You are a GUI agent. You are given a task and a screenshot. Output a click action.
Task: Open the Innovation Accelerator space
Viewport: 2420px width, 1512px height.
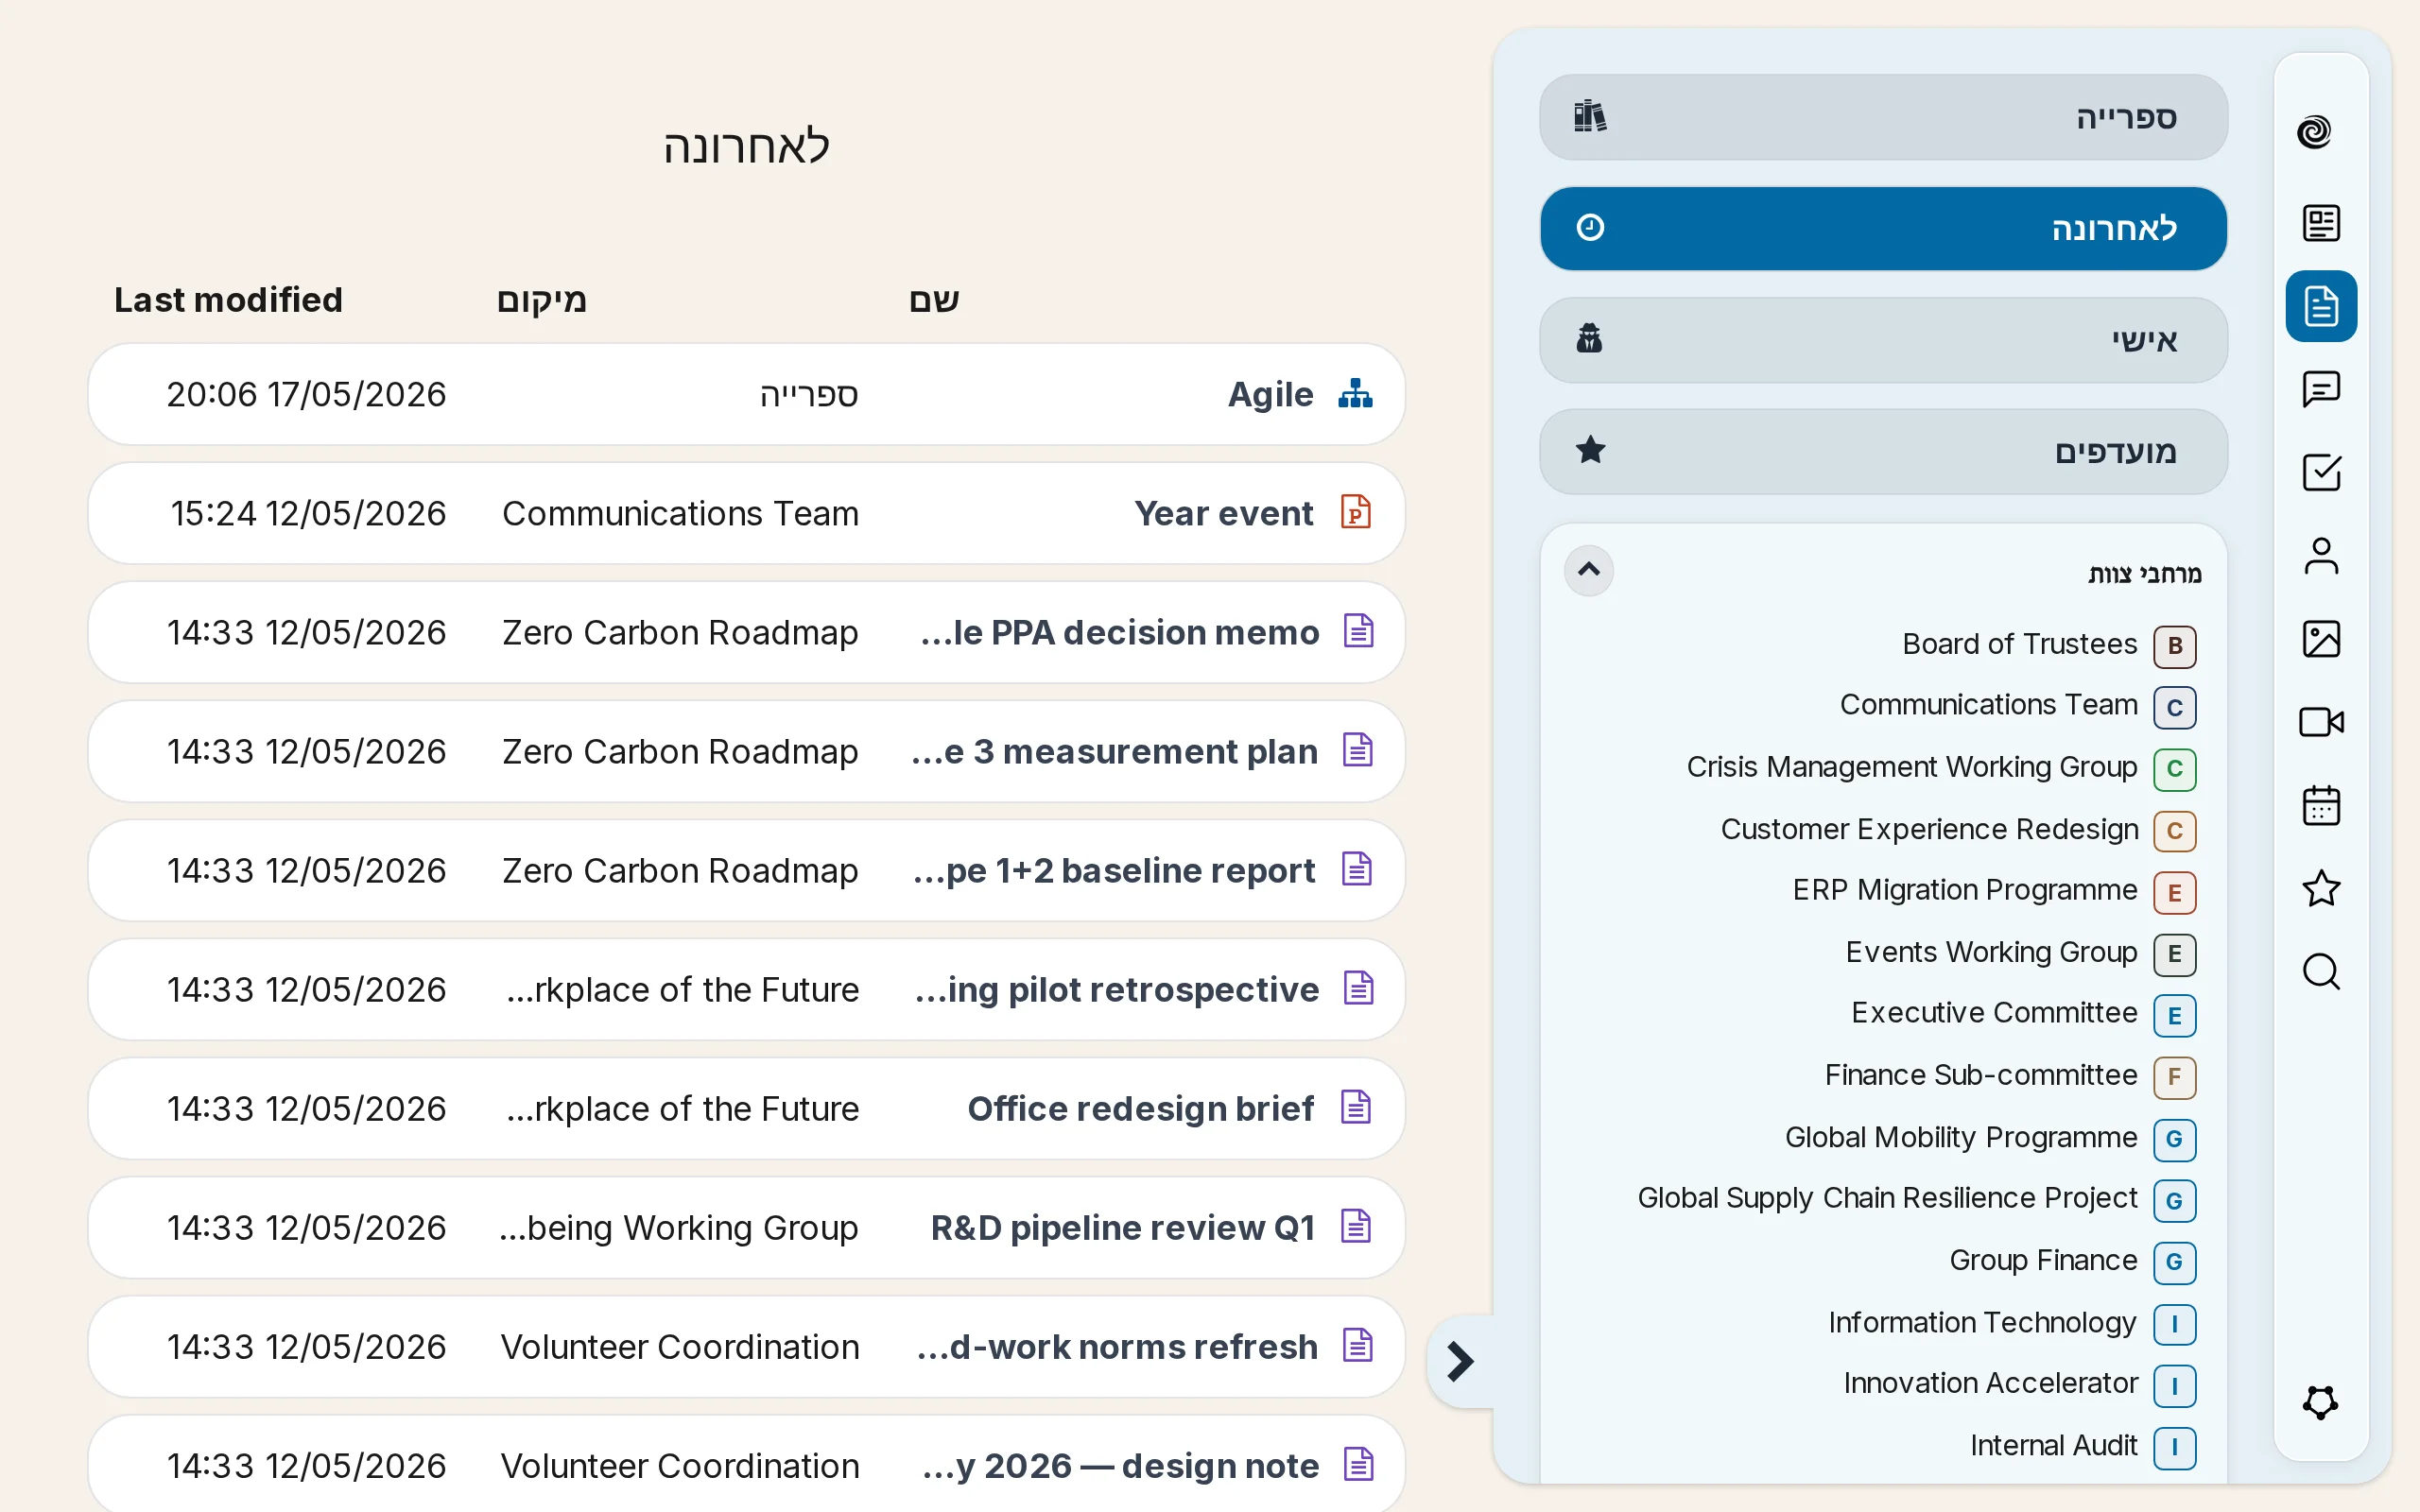click(1990, 1383)
